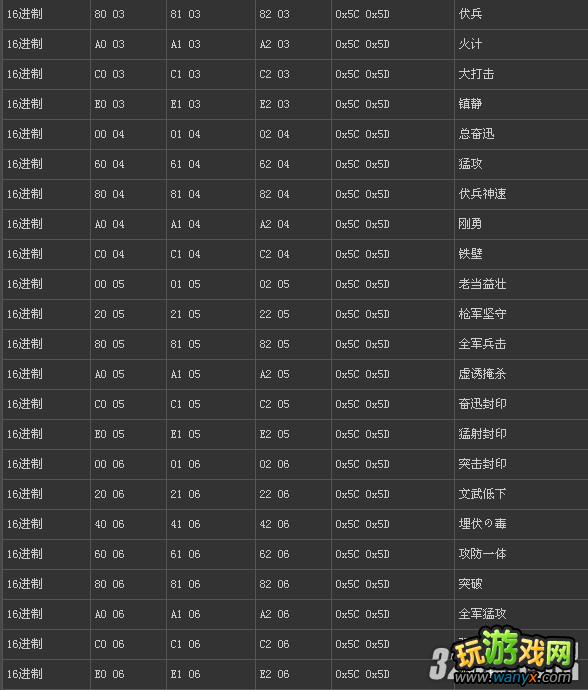The width and height of the screenshot is (588, 690).
Task: Click 16进制 type cell in 刚勇 row
Action: click(25, 224)
